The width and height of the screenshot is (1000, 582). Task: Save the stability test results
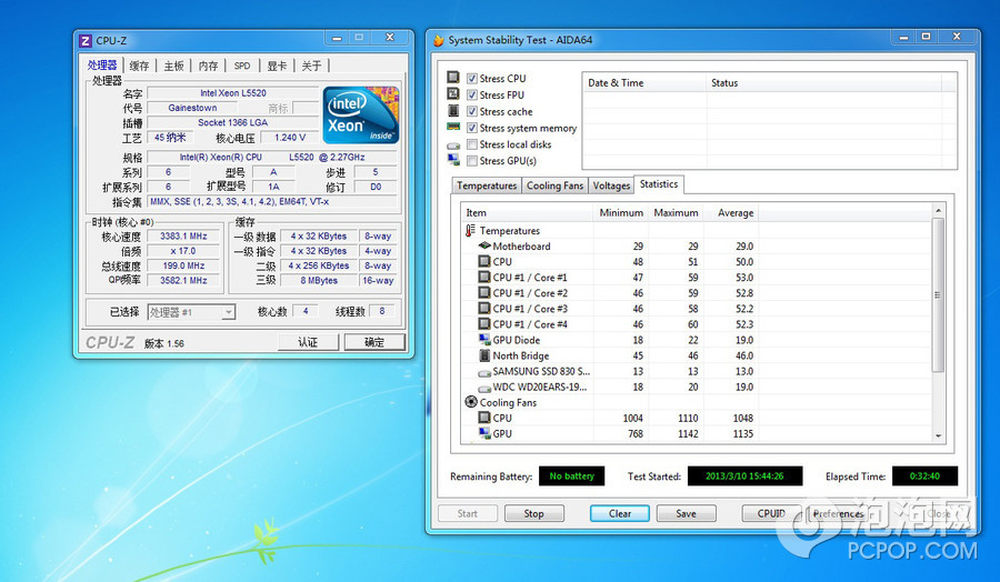686,513
